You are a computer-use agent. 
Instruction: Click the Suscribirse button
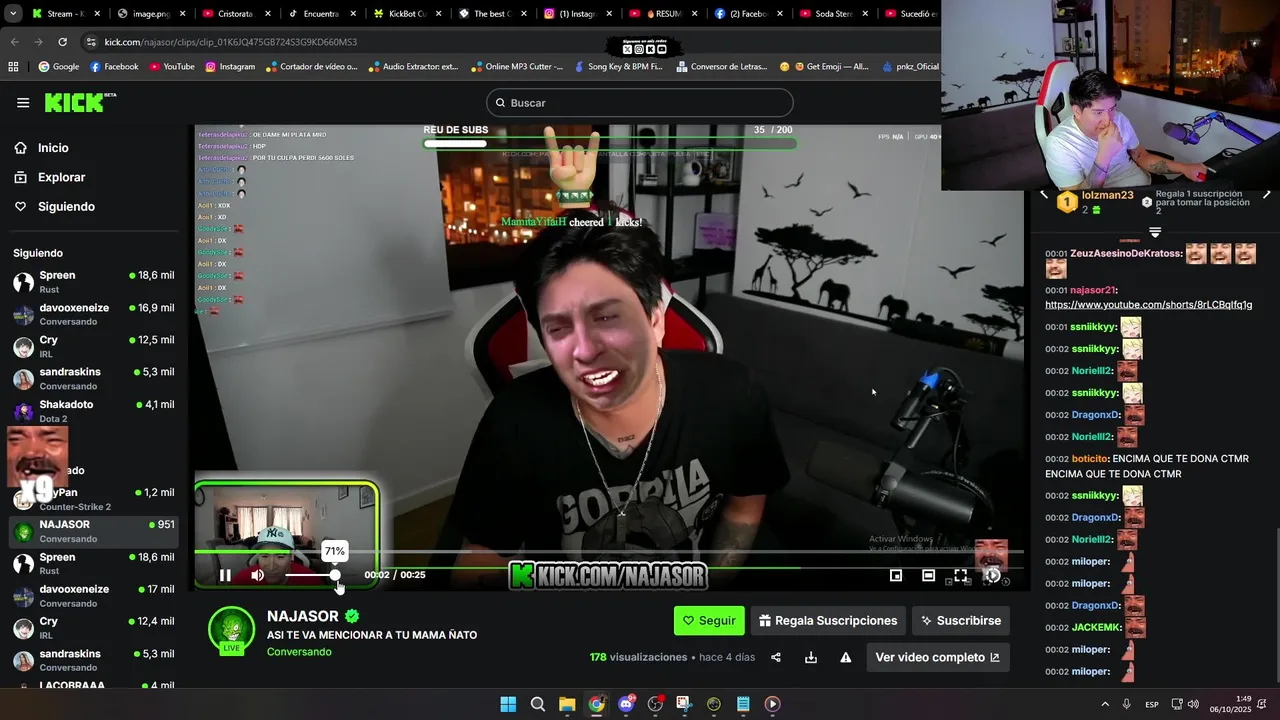[961, 621]
